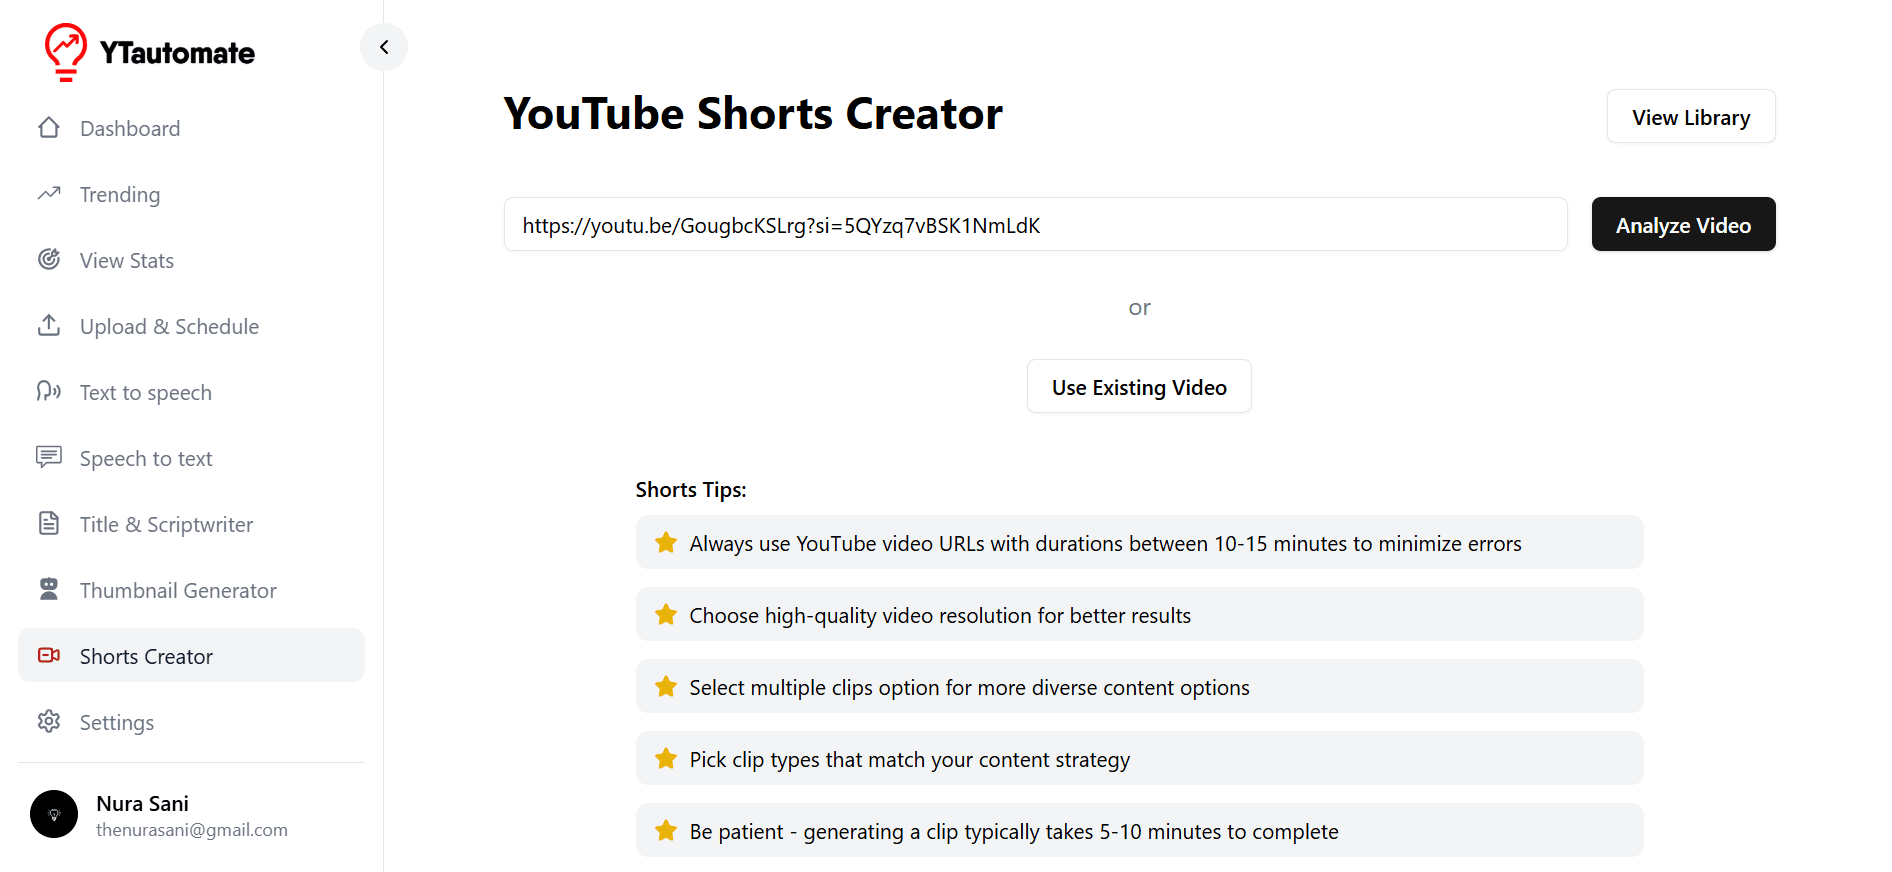The height and width of the screenshot is (872, 1892).
Task: Go to Trending in the sidebar
Action: [191, 194]
